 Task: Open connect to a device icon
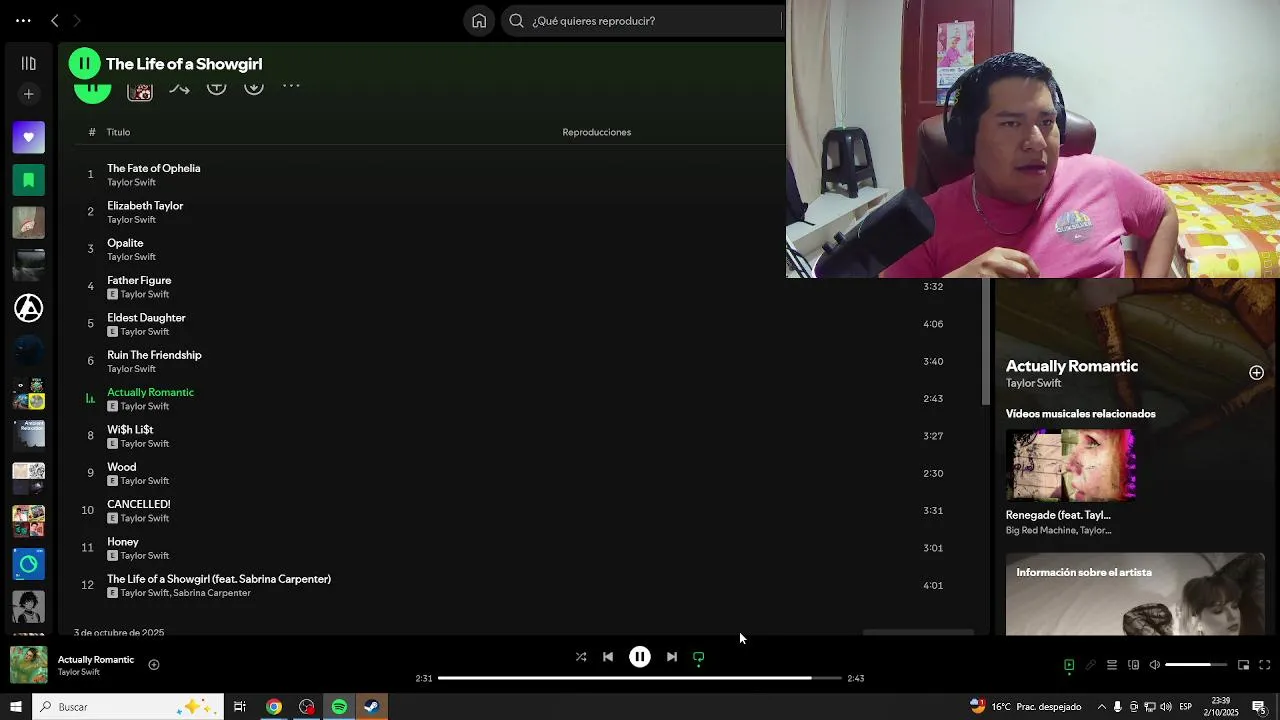pyautogui.click(x=1134, y=665)
